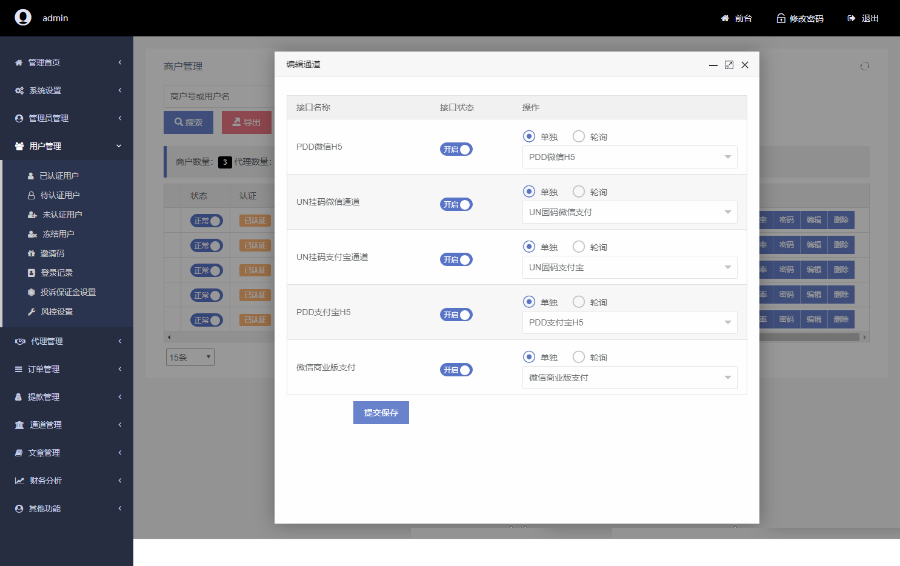Open the 微信商业版支付 channel dropdown

[630, 377]
